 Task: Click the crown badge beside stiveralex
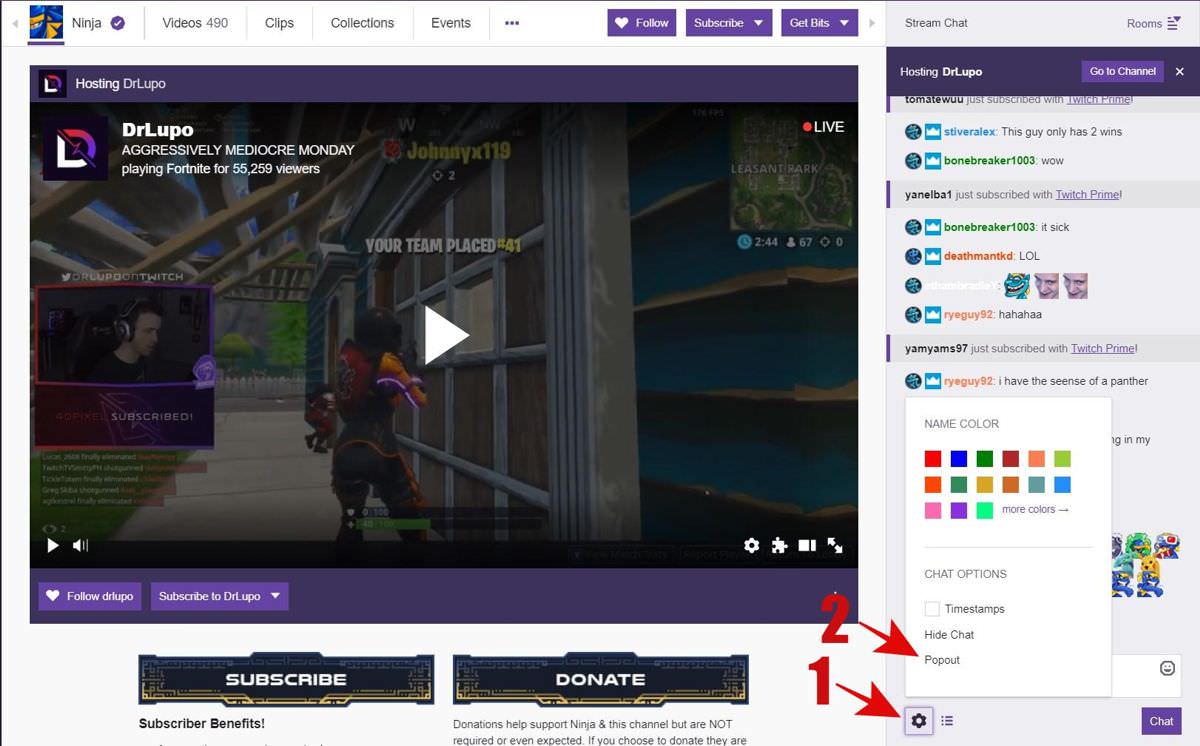932,132
